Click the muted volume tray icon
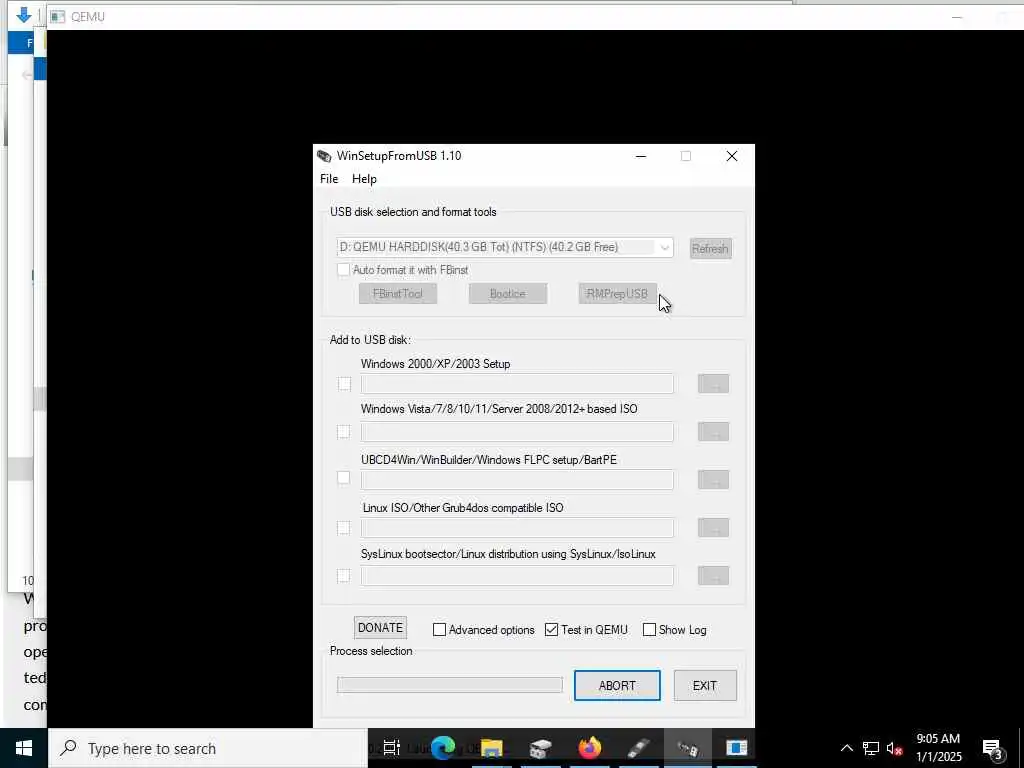Image resolution: width=1024 pixels, height=768 pixels. pos(895,748)
